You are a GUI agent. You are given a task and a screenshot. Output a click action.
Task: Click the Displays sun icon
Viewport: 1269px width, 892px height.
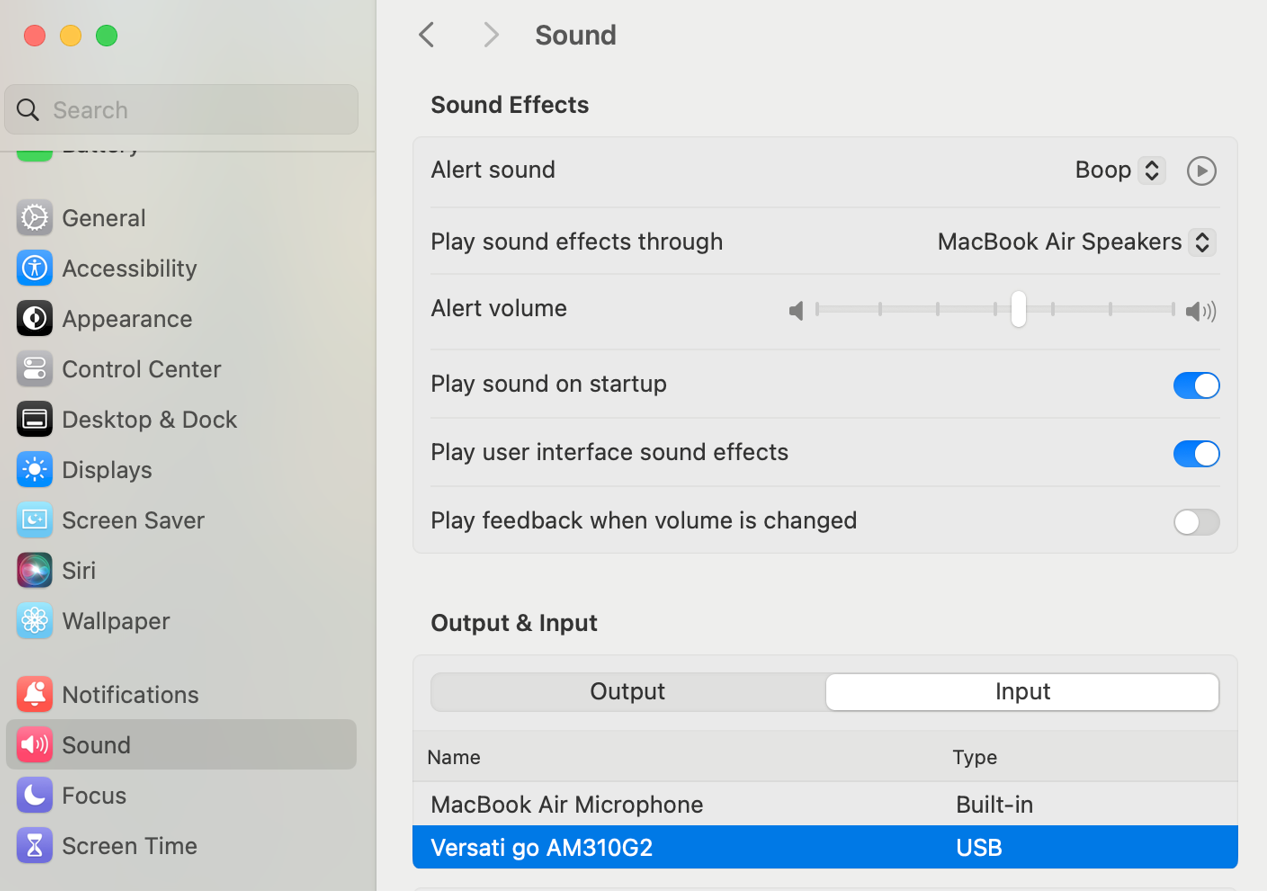[35, 470]
